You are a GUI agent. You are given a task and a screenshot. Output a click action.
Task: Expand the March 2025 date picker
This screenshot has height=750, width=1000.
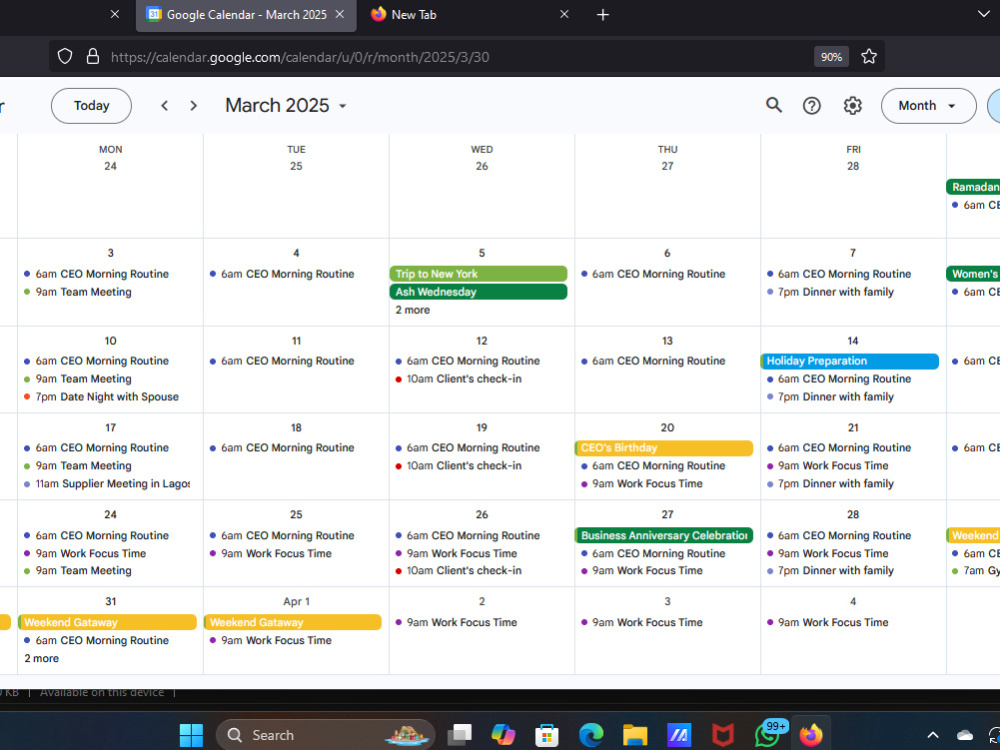[286, 106]
